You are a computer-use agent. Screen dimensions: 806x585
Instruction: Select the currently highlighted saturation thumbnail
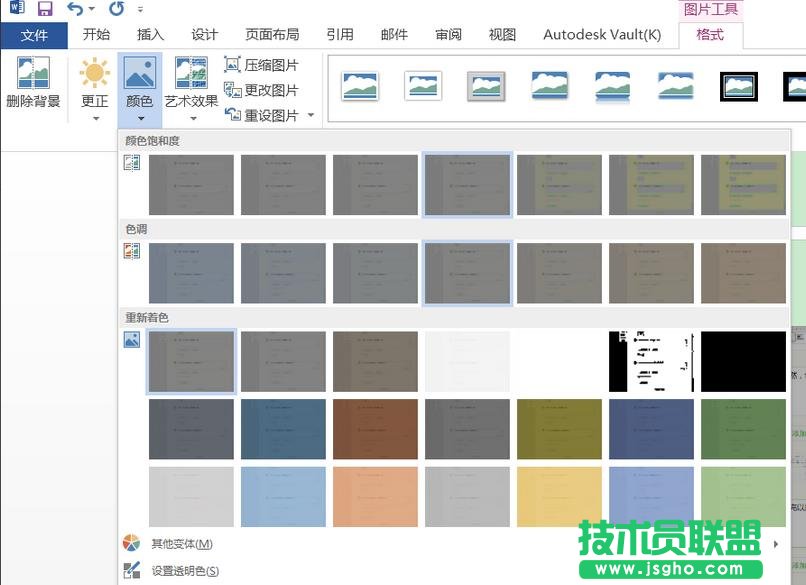coord(467,184)
